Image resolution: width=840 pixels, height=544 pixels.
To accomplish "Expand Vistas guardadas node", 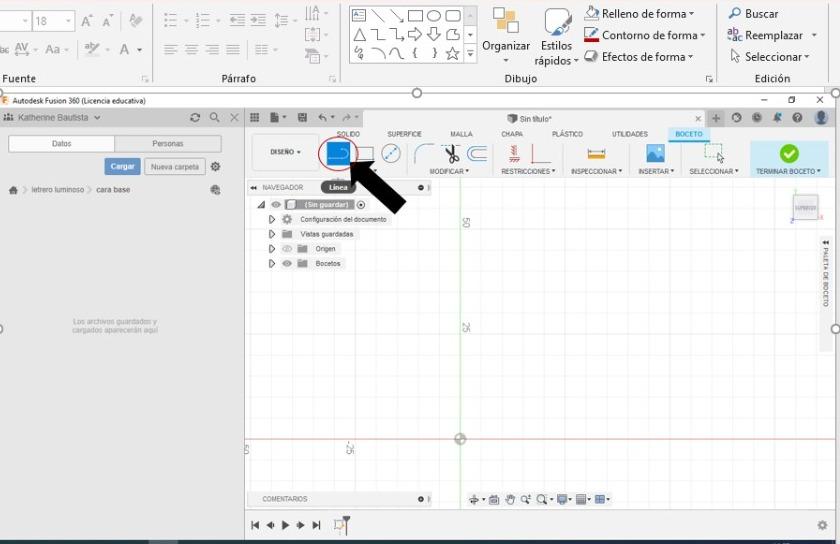I will point(272,234).
